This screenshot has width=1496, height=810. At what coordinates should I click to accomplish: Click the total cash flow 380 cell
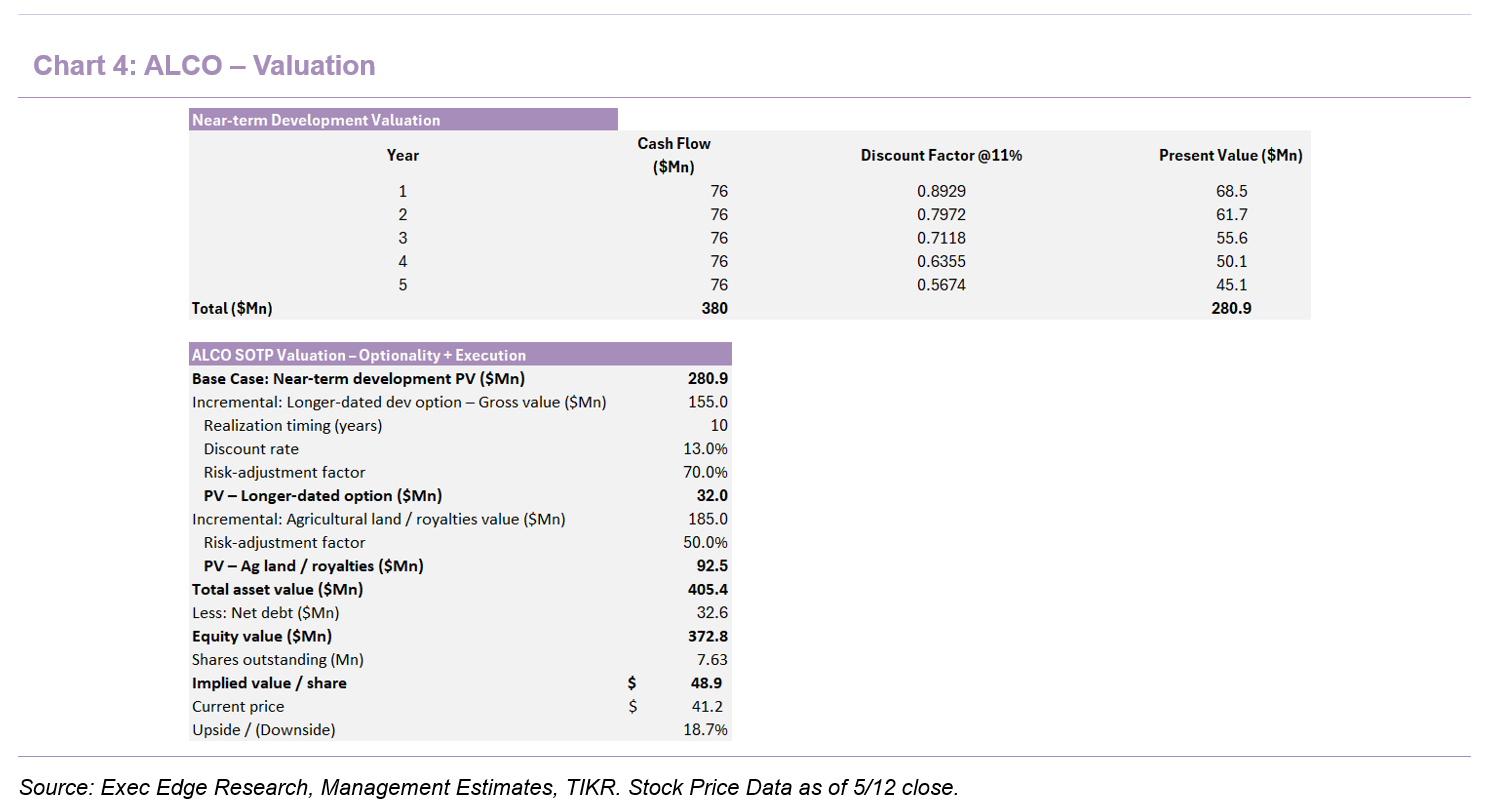[714, 308]
